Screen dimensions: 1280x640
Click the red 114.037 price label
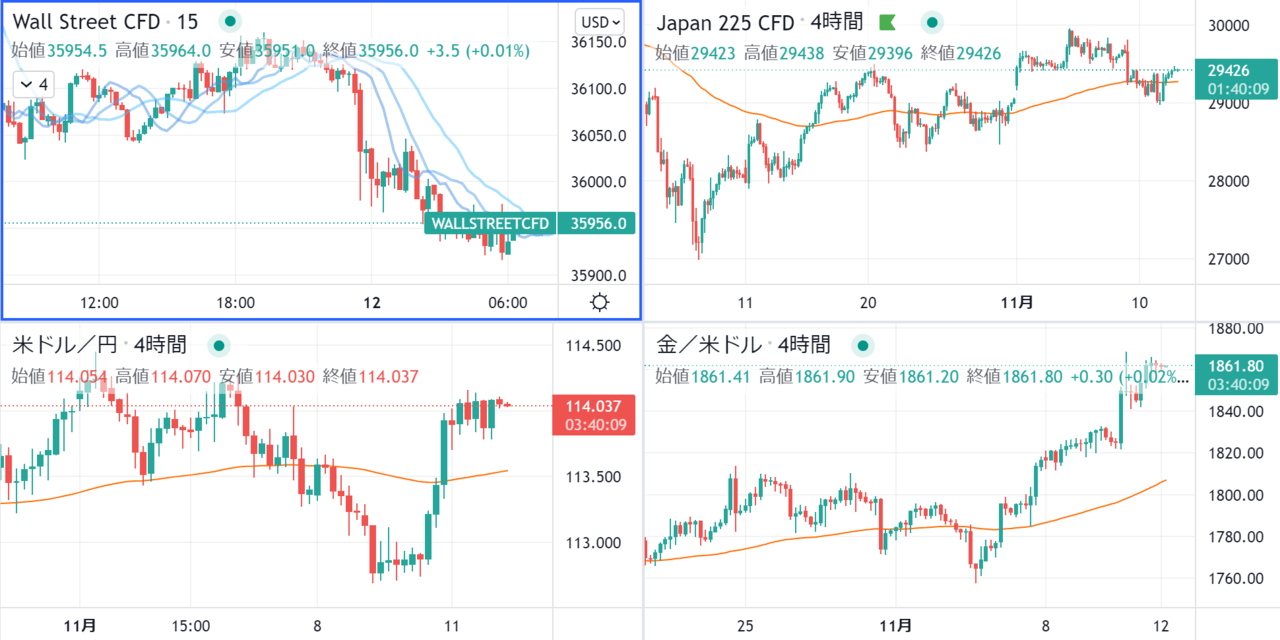tap(593, 406)
